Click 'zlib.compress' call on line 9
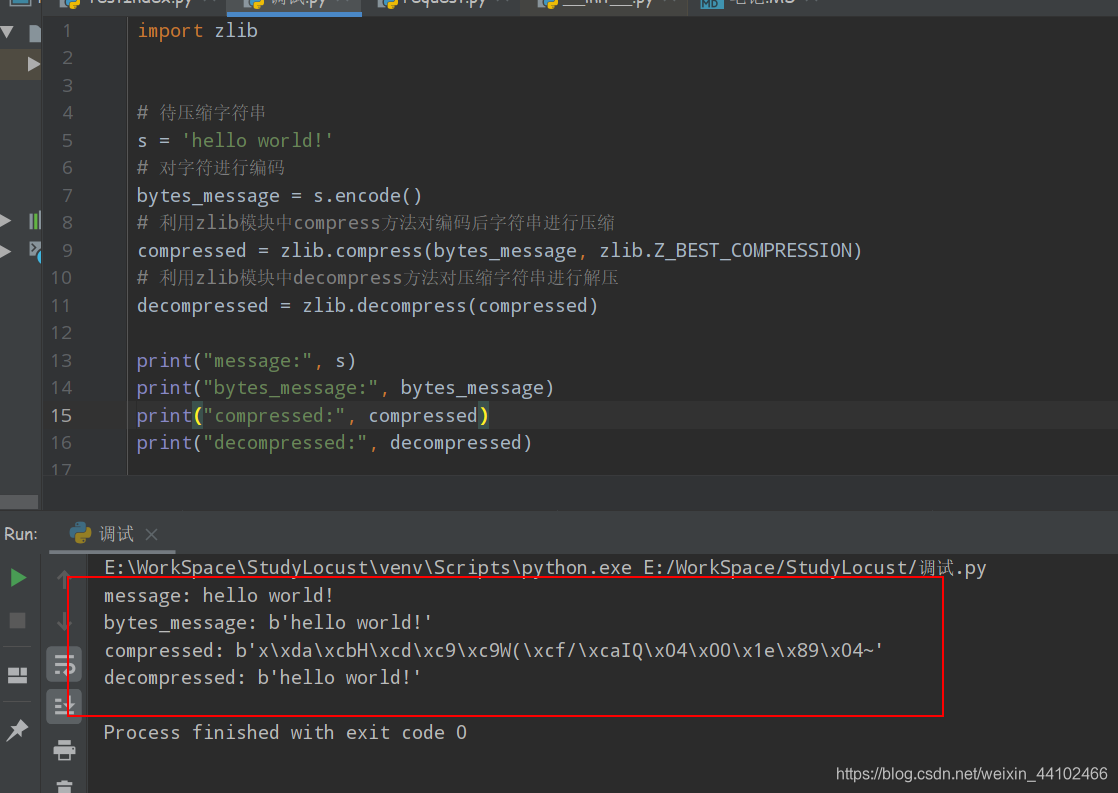The width and height of the screenshot is (1118, 793). tap(352, 250)
